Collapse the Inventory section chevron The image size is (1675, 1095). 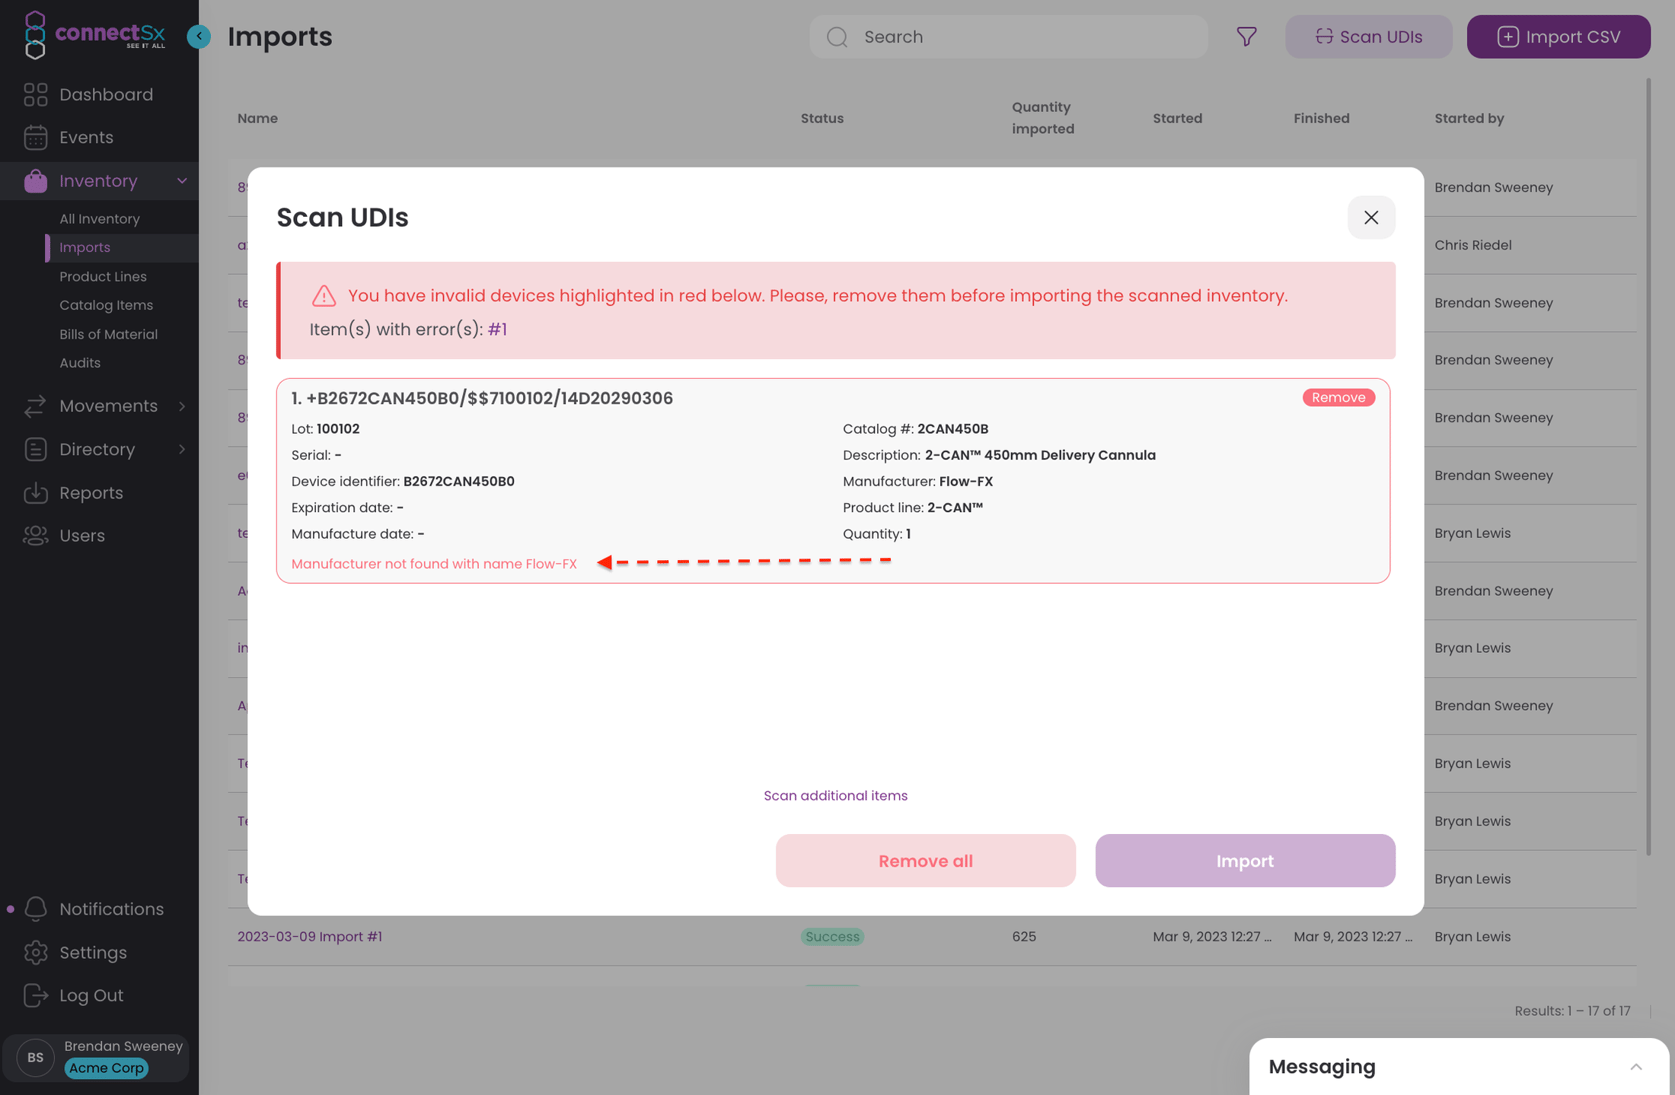click(x=182, y=181)
